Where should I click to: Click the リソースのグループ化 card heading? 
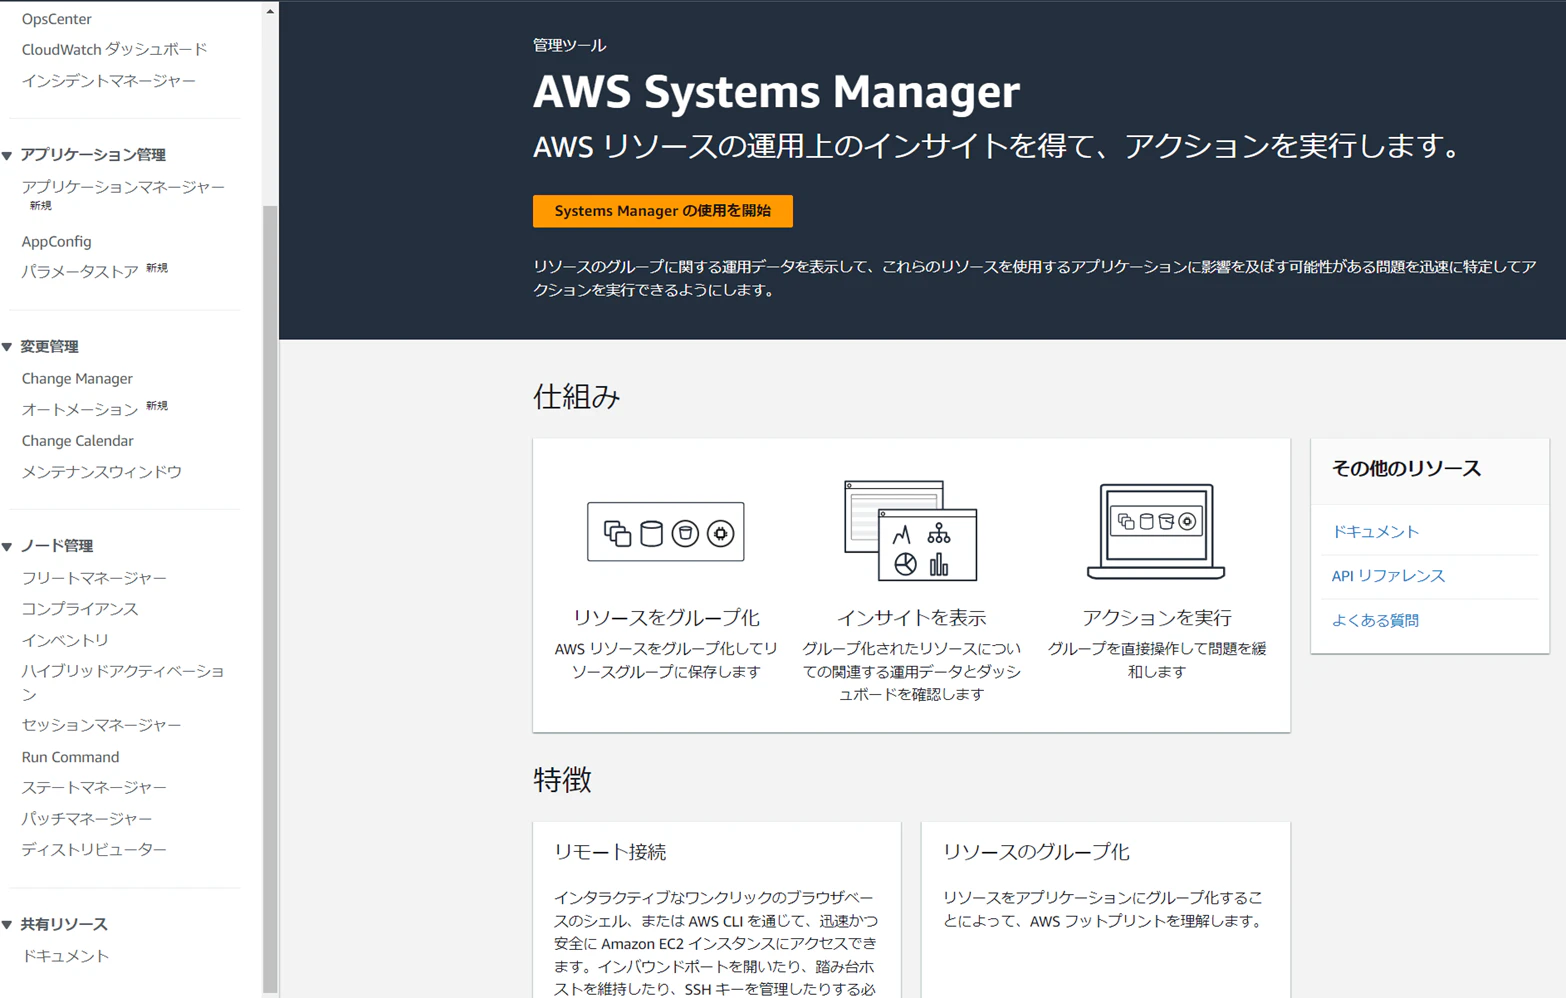(1036, 852)
